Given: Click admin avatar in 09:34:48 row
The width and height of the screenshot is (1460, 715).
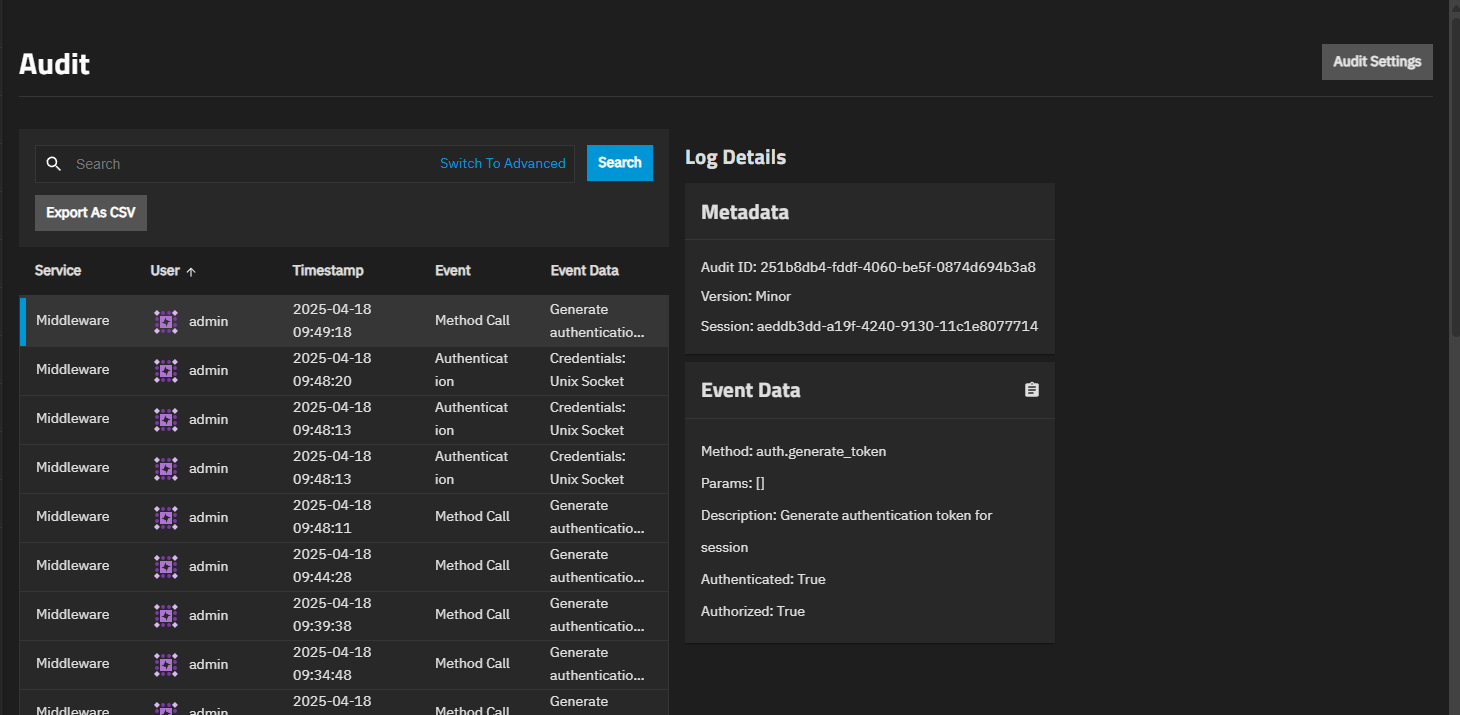Looking at the screenshot, I should 166,664.
